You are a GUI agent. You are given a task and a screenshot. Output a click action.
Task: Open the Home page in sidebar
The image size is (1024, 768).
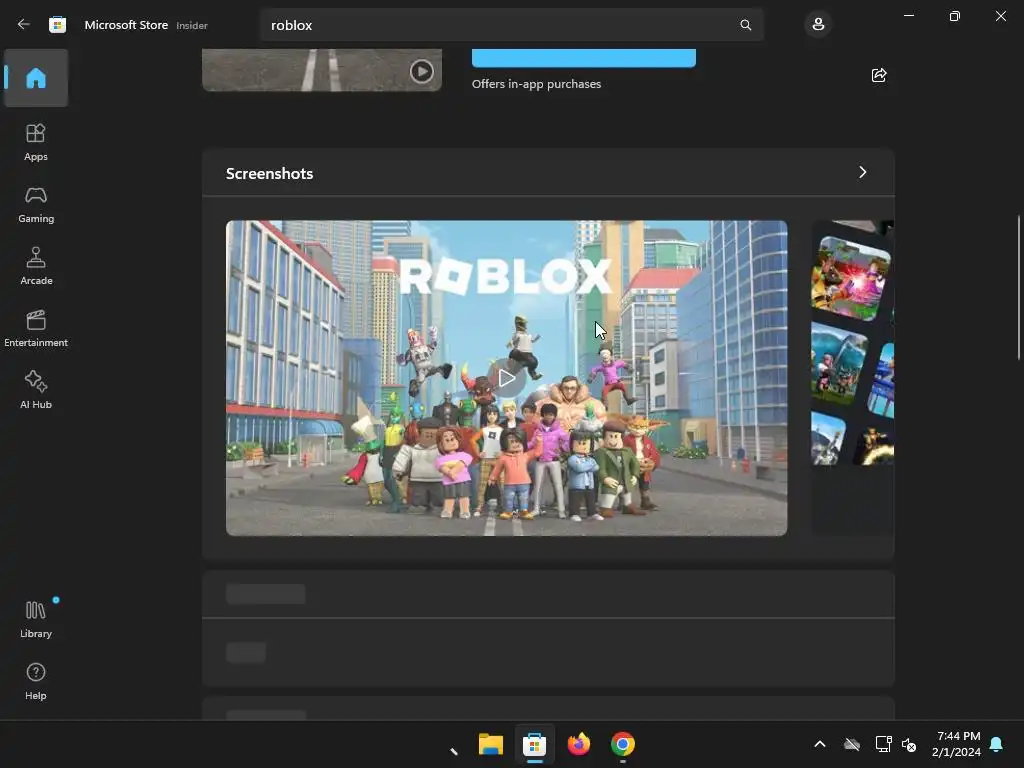[36, 78]
